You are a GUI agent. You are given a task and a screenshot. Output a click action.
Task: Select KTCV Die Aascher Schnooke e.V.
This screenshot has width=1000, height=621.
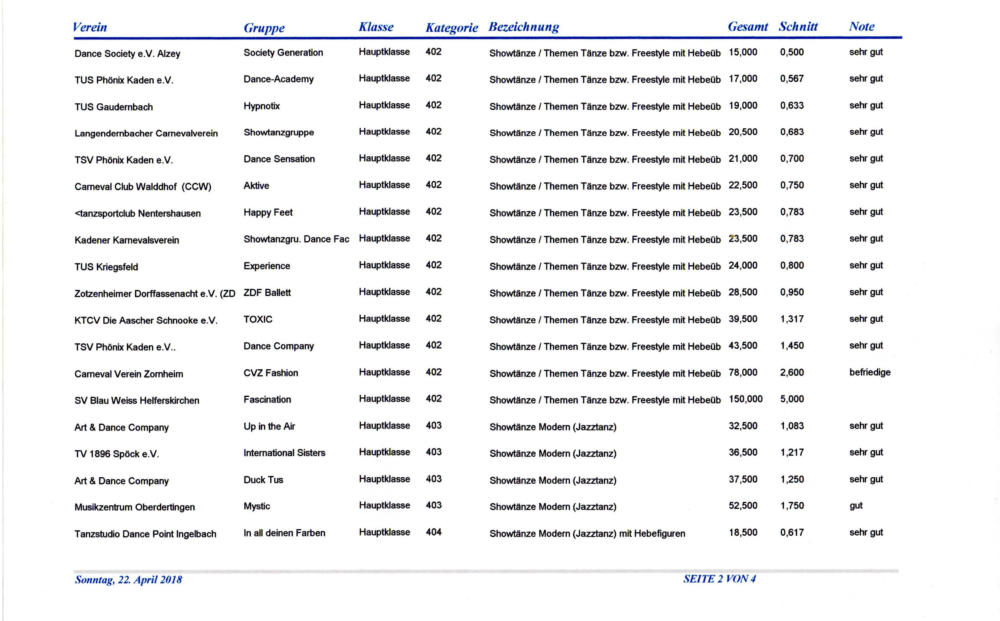click(x=146, y=320)
